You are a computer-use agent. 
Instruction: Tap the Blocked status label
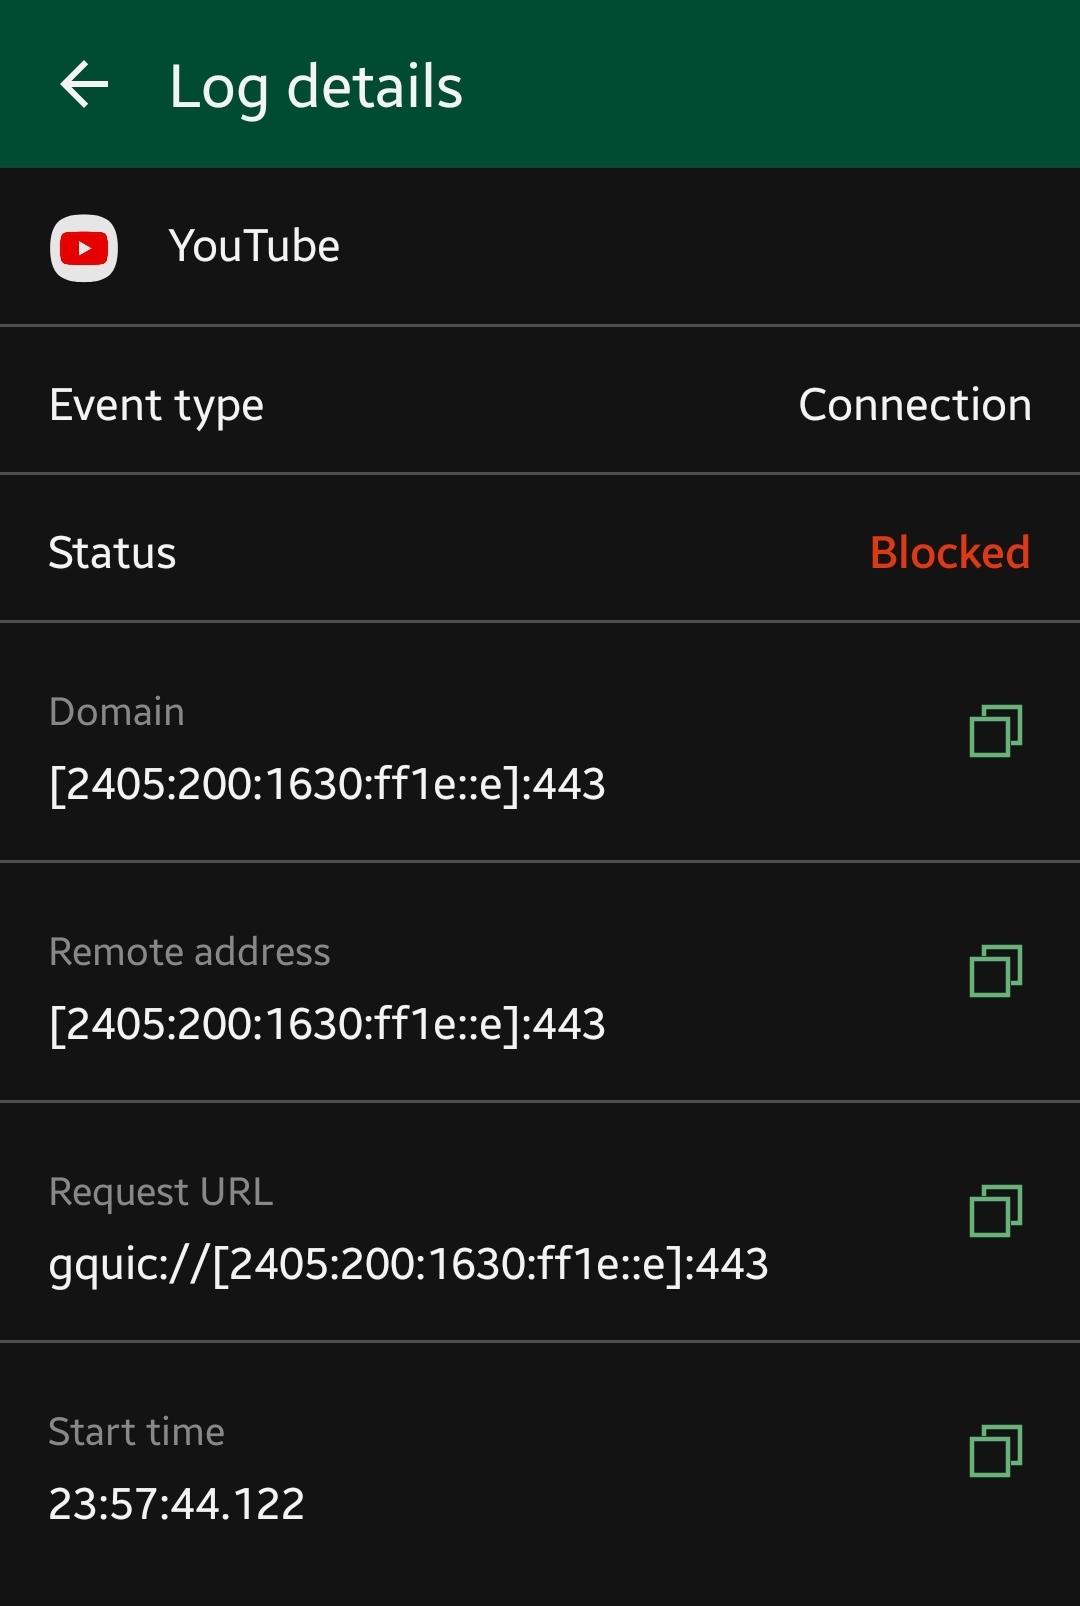click(x=950, y=553)
